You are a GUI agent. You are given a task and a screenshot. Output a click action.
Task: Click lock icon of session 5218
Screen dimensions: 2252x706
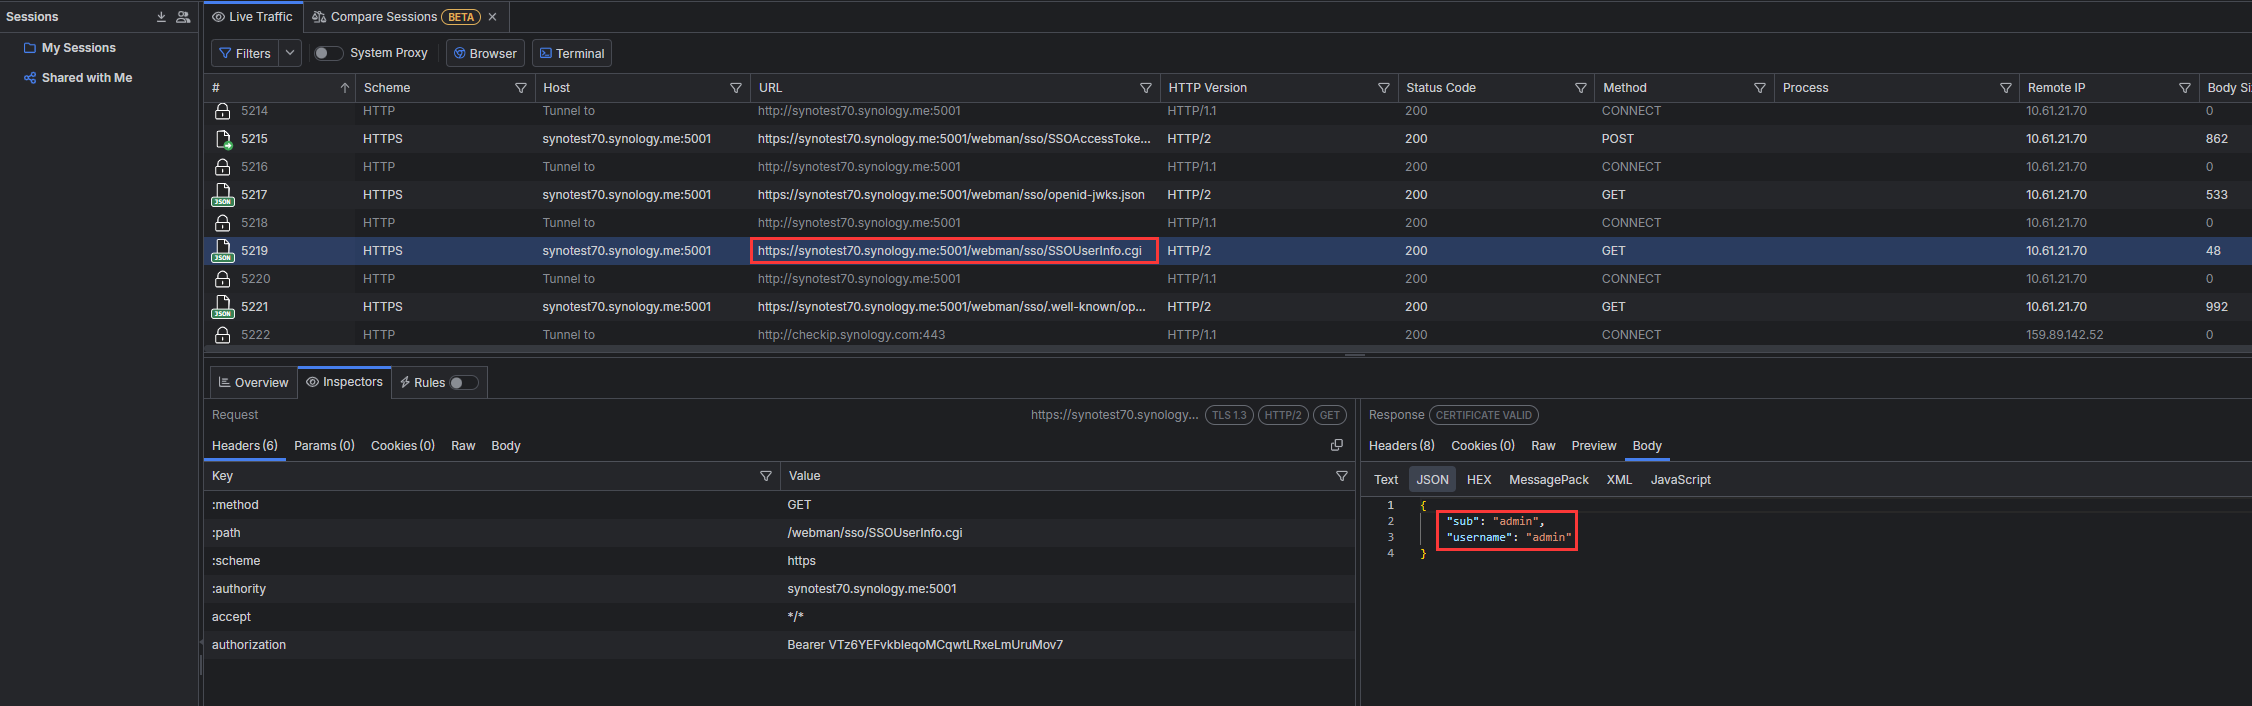pos(223,223)
